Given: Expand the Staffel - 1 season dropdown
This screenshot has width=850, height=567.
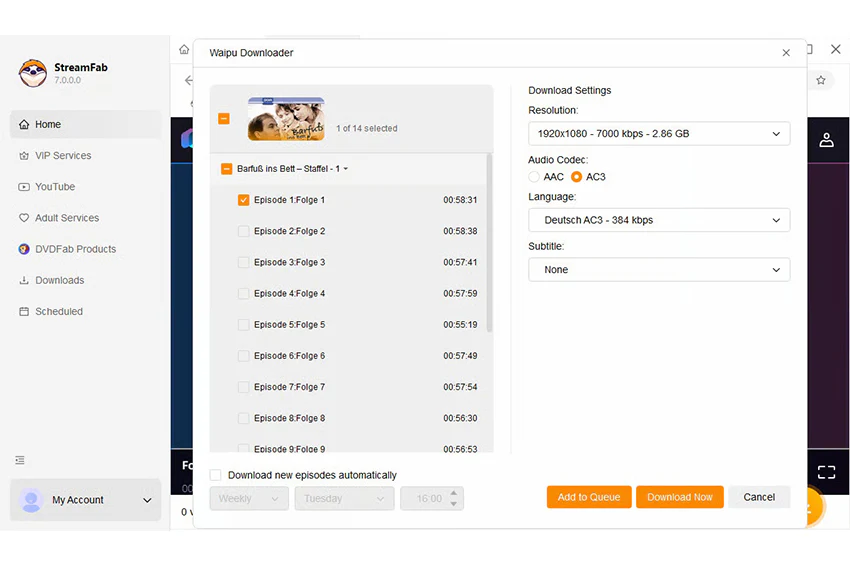Looking at the screenshot, I should point(346,169).
